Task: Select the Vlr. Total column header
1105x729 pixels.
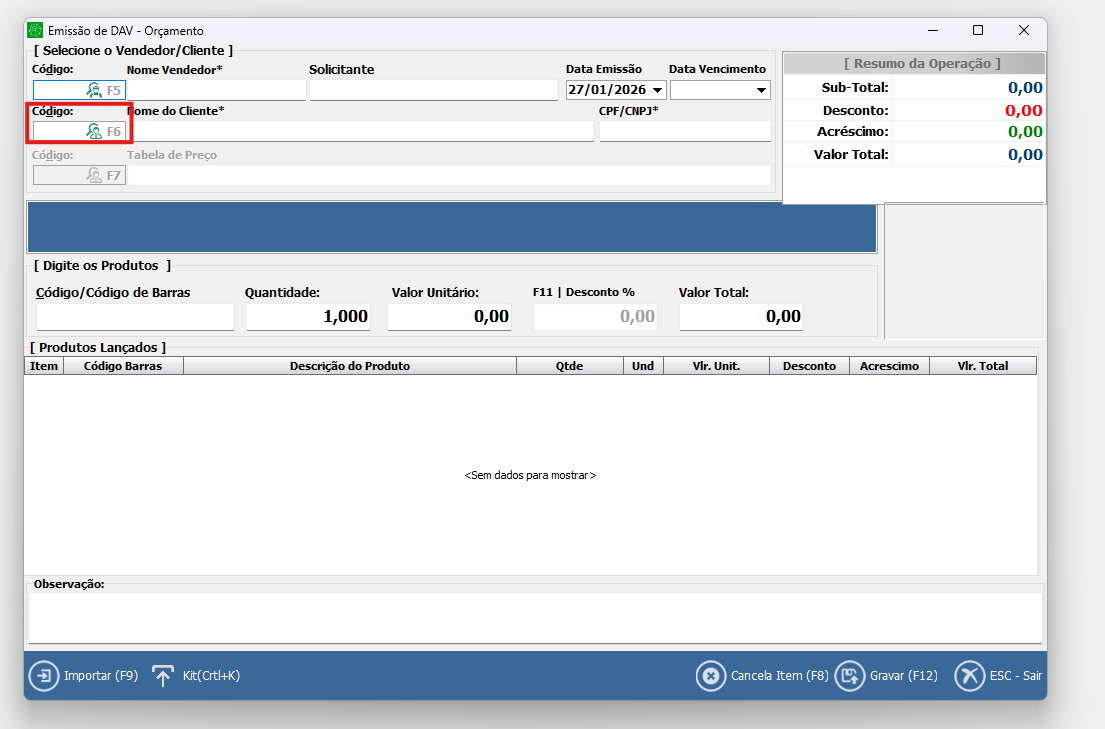Action: click(982, 366)
